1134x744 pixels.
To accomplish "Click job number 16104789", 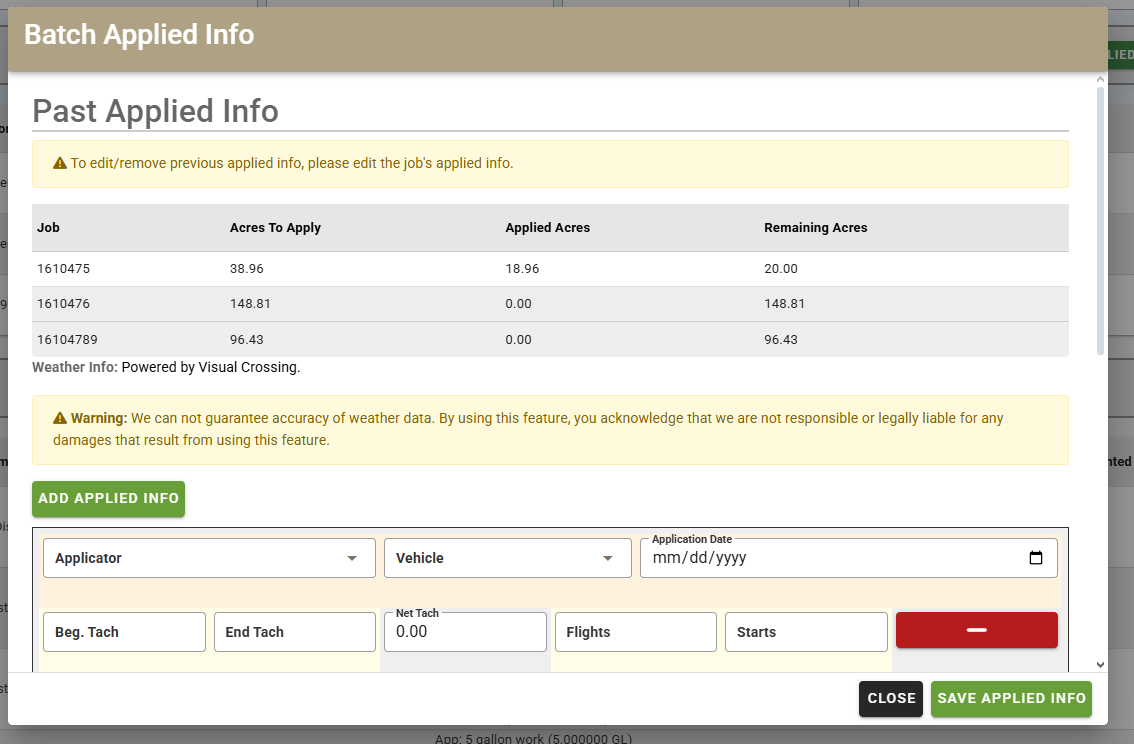I will [x=67, y=339].
